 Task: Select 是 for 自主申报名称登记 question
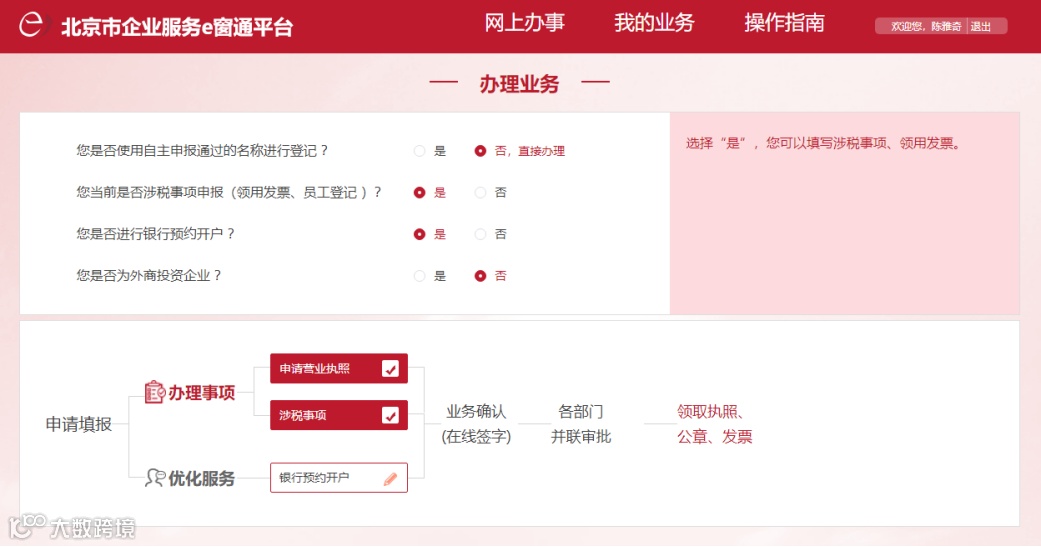[x=419, y=151]
